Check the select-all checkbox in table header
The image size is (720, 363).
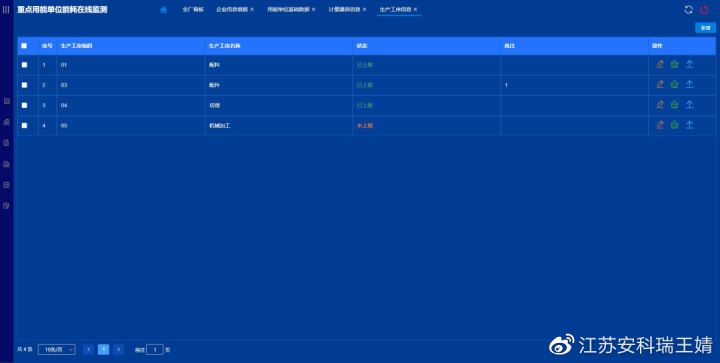pos(24,46)
